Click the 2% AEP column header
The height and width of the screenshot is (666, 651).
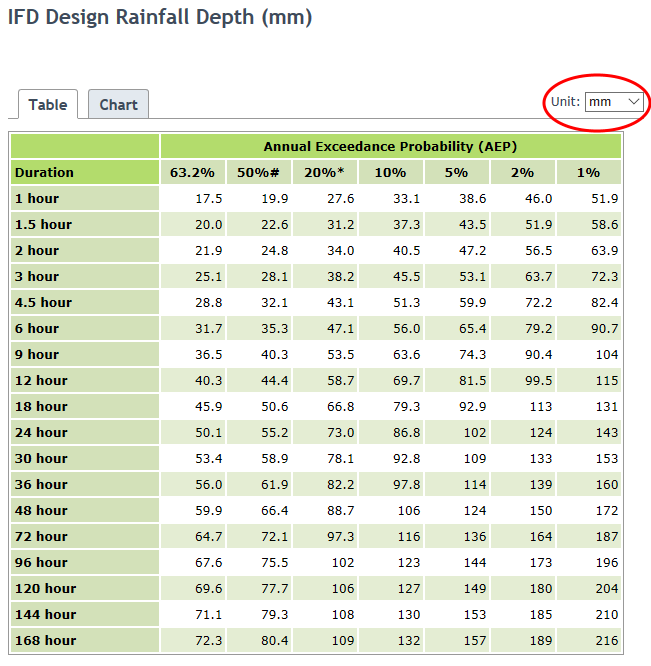pos(522,172)
